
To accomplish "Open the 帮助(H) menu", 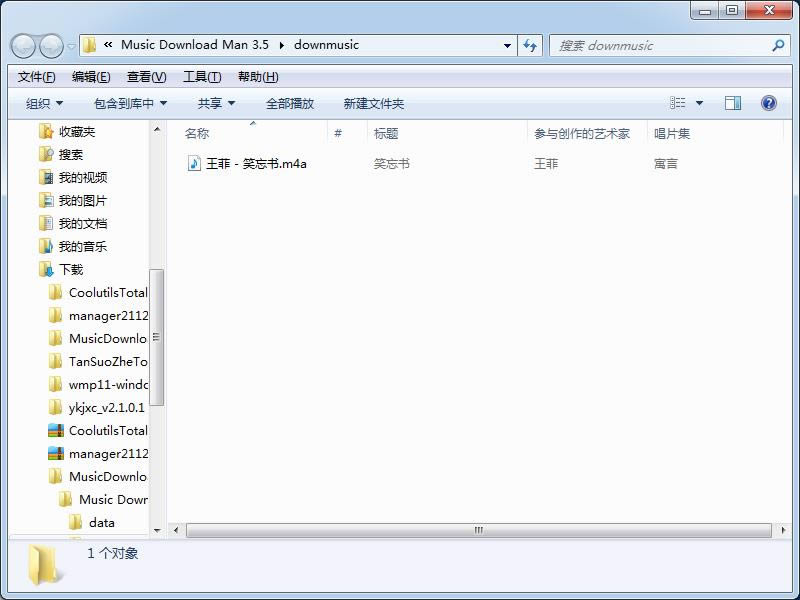I will 258,77.
